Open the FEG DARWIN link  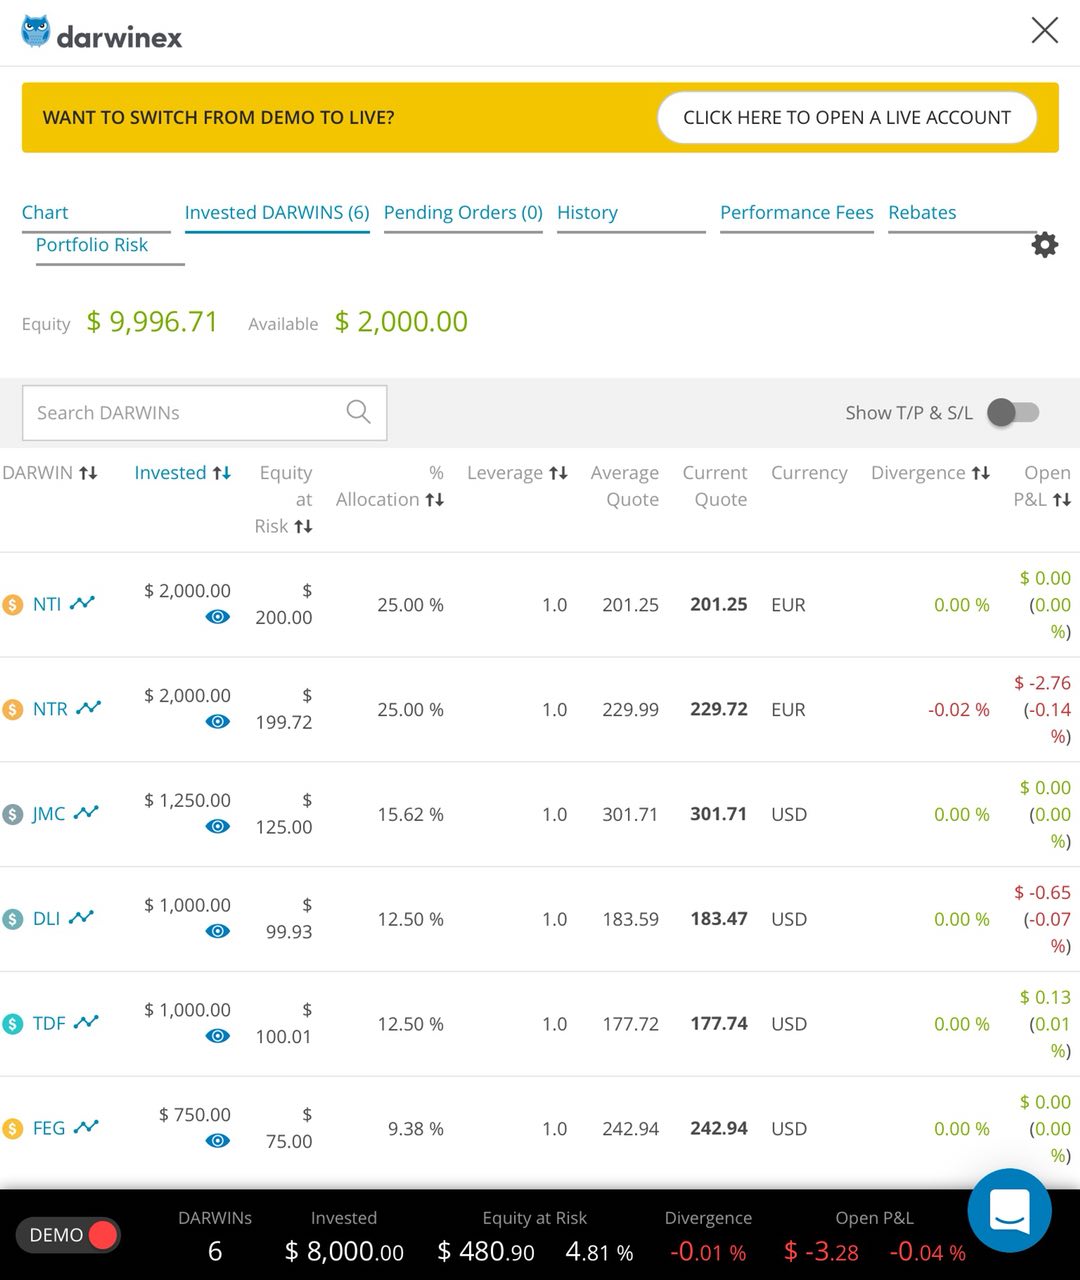click(x=49, y=1129)
